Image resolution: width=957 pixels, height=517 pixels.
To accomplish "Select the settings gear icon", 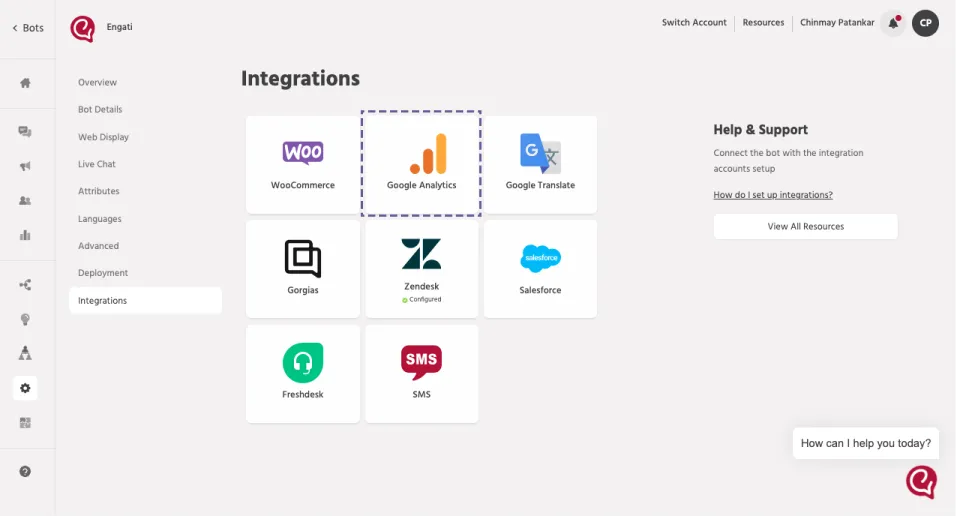I will click(x=25, y=388).
